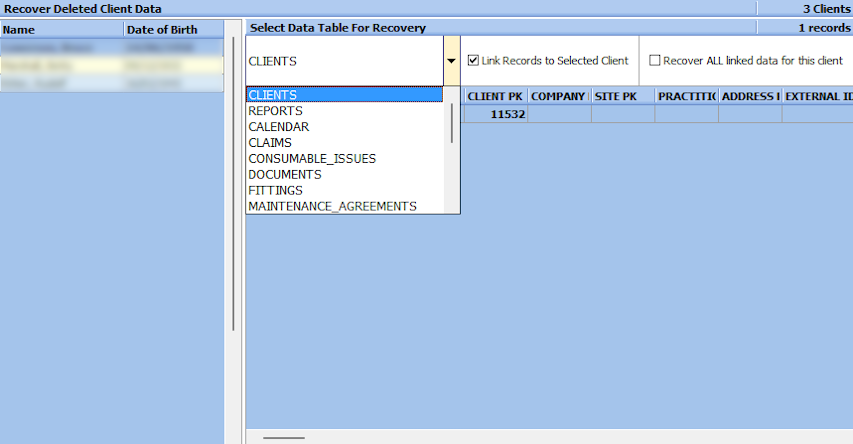Viewport: 853px width, 444px height.
Task: Click the COMPANY column header
Action: [x=560, y=96]
